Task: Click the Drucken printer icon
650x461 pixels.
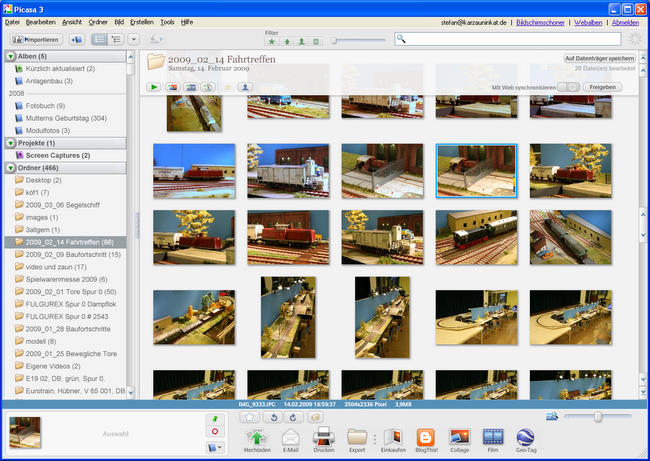Action: tap(323, 437)
